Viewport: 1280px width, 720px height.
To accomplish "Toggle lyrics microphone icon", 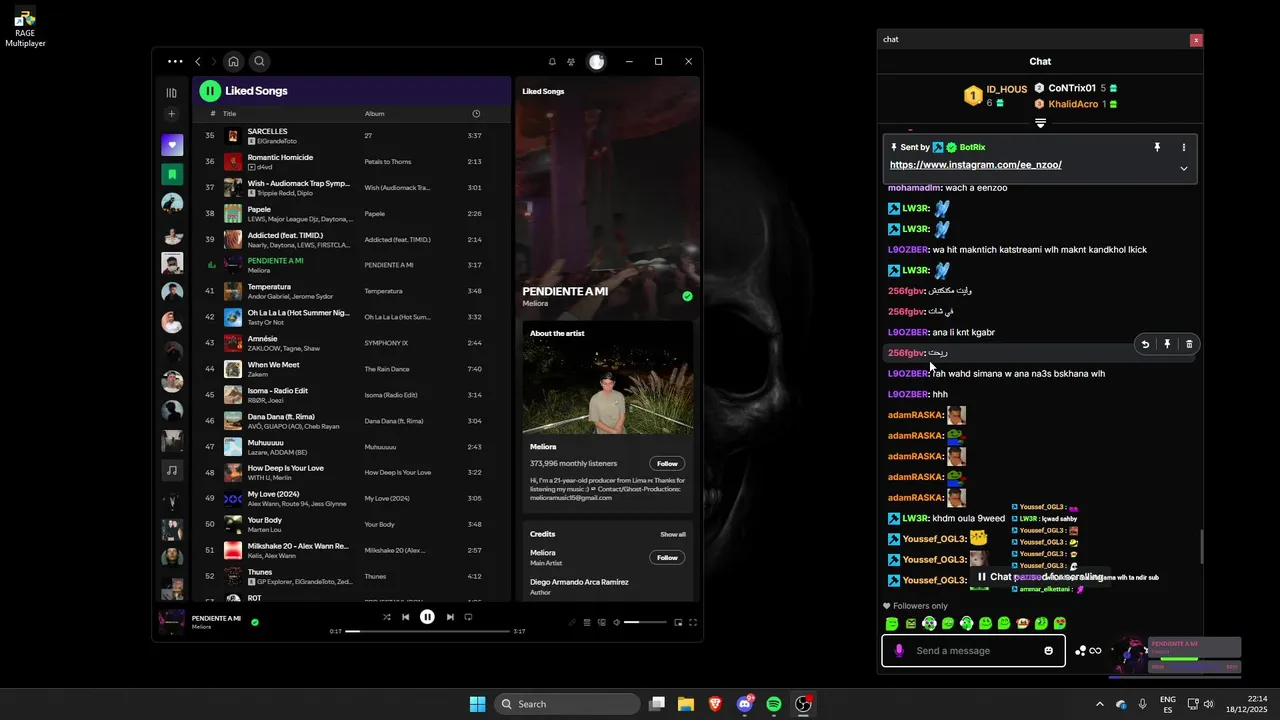I will [x=572, y=622].
